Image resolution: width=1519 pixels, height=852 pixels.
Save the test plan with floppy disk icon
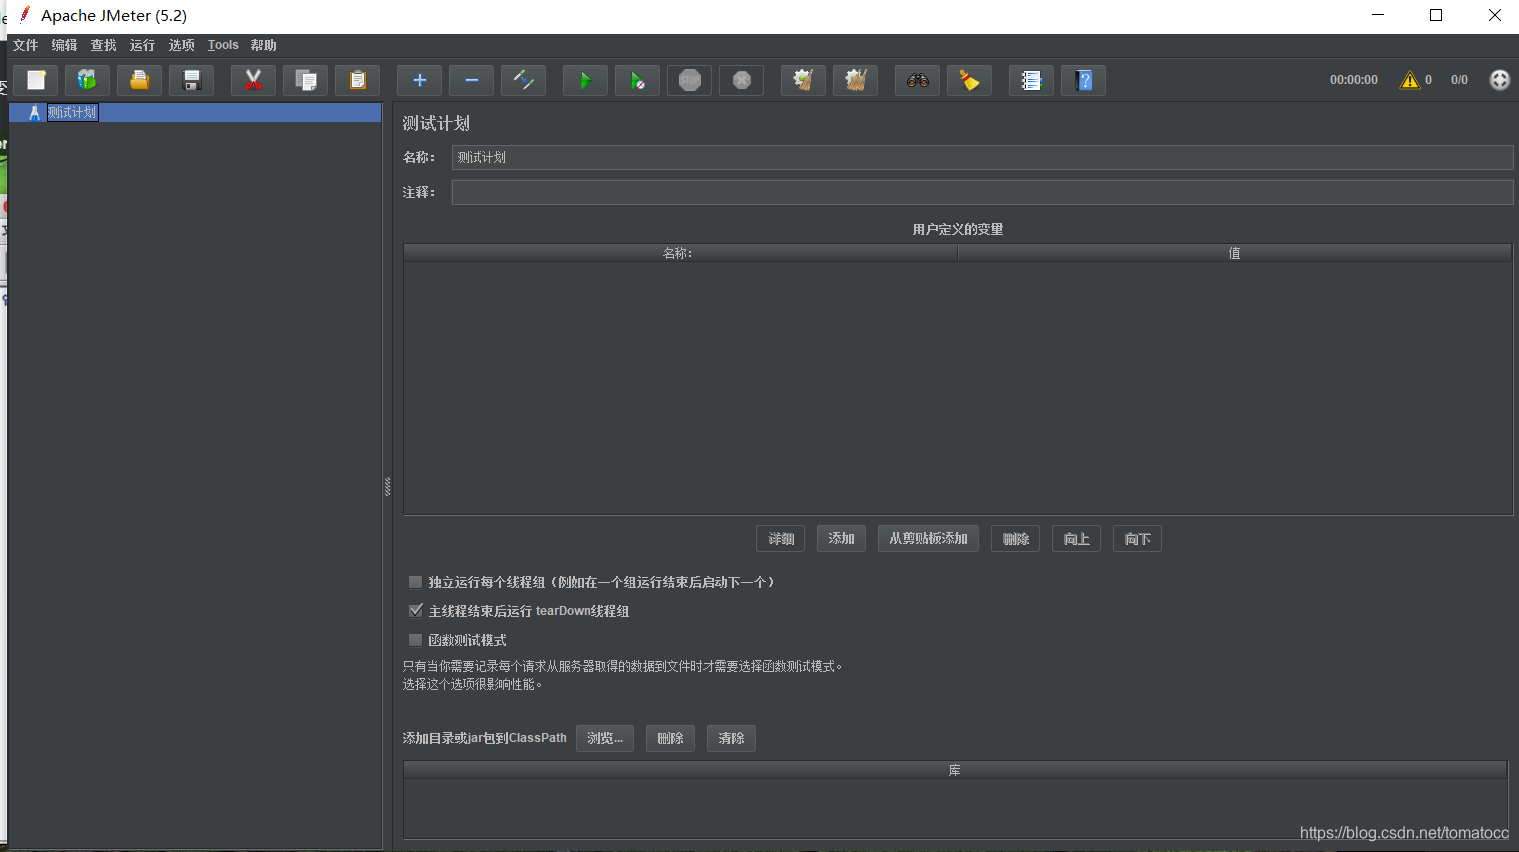(x=192, y=80)
